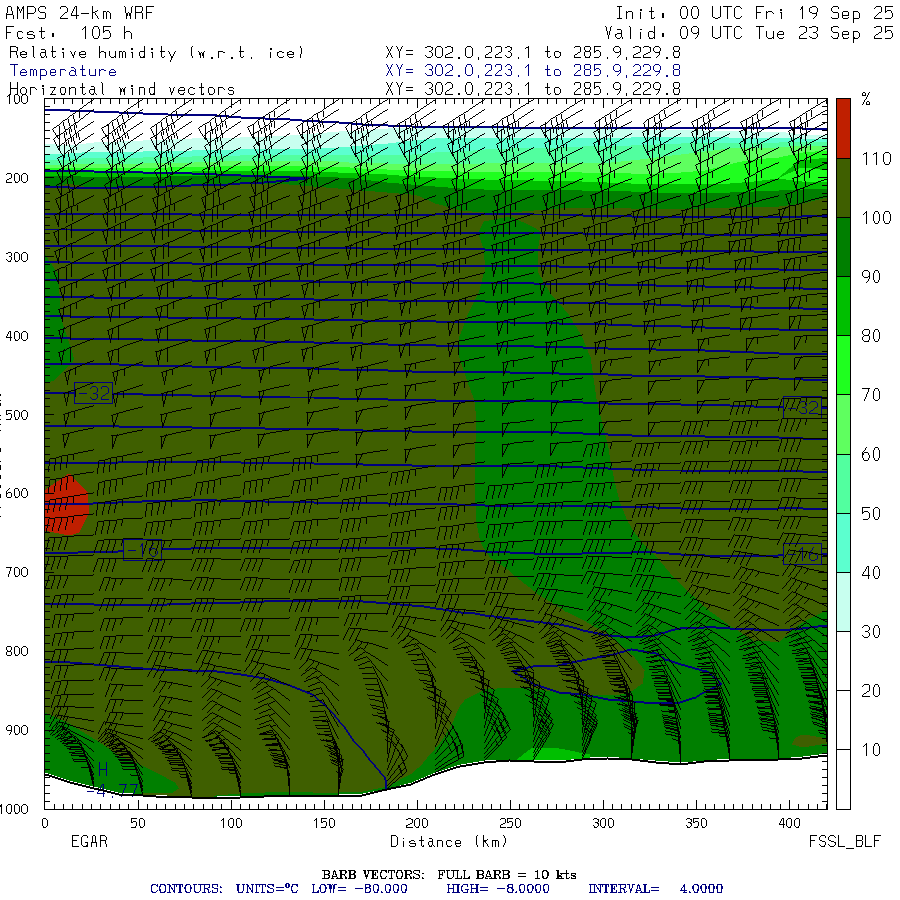Click the distance axis label '250'
Viewport: 900px width, 900px height.
(510, 824)
